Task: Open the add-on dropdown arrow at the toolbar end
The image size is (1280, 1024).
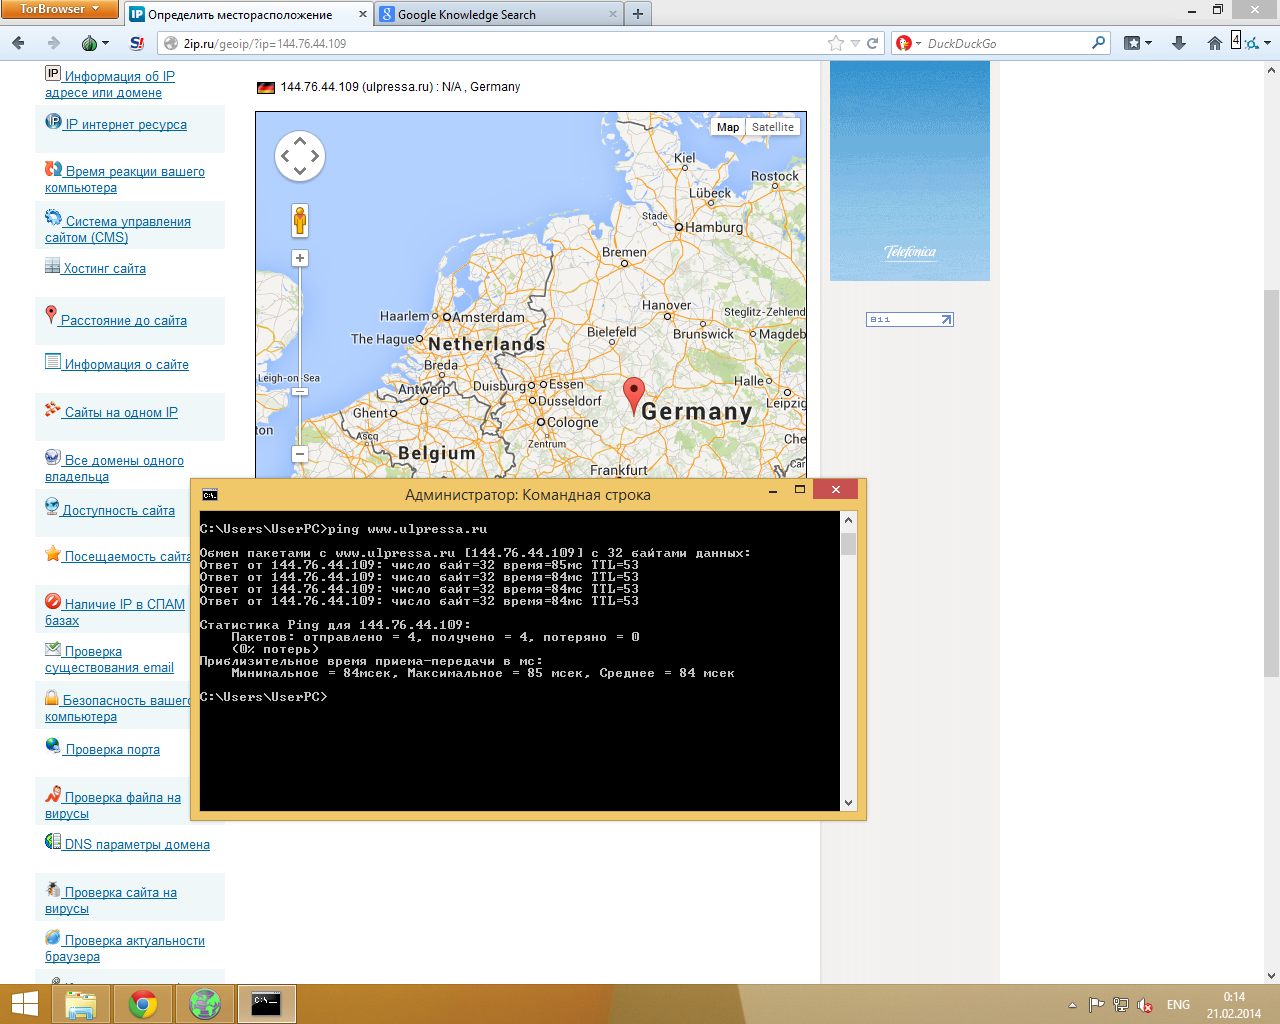Action: 1267,43
